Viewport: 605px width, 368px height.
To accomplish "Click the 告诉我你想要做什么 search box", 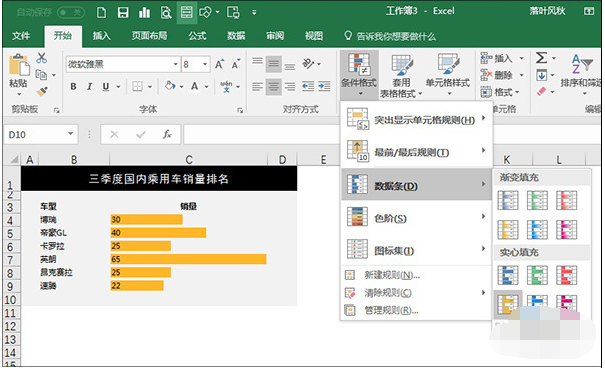I will point(390,36).
